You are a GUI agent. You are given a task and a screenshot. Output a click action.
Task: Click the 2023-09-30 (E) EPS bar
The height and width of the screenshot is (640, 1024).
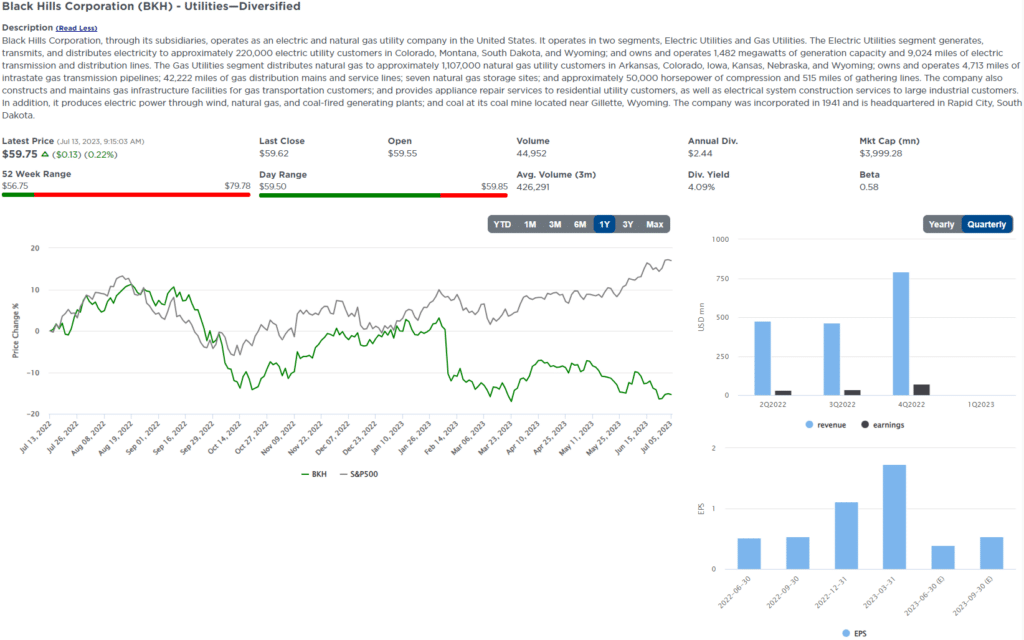click(x=991, y=552)
